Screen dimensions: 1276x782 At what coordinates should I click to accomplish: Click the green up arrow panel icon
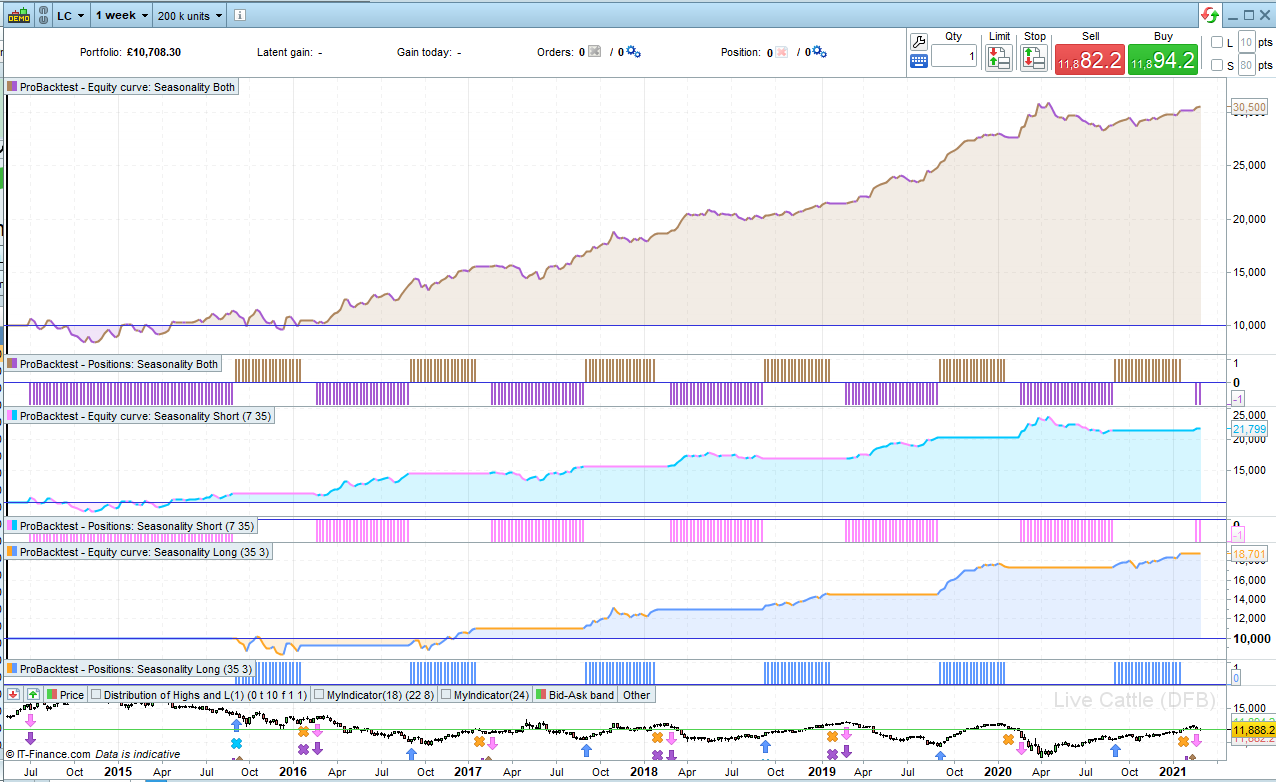[x=33, y=694]
